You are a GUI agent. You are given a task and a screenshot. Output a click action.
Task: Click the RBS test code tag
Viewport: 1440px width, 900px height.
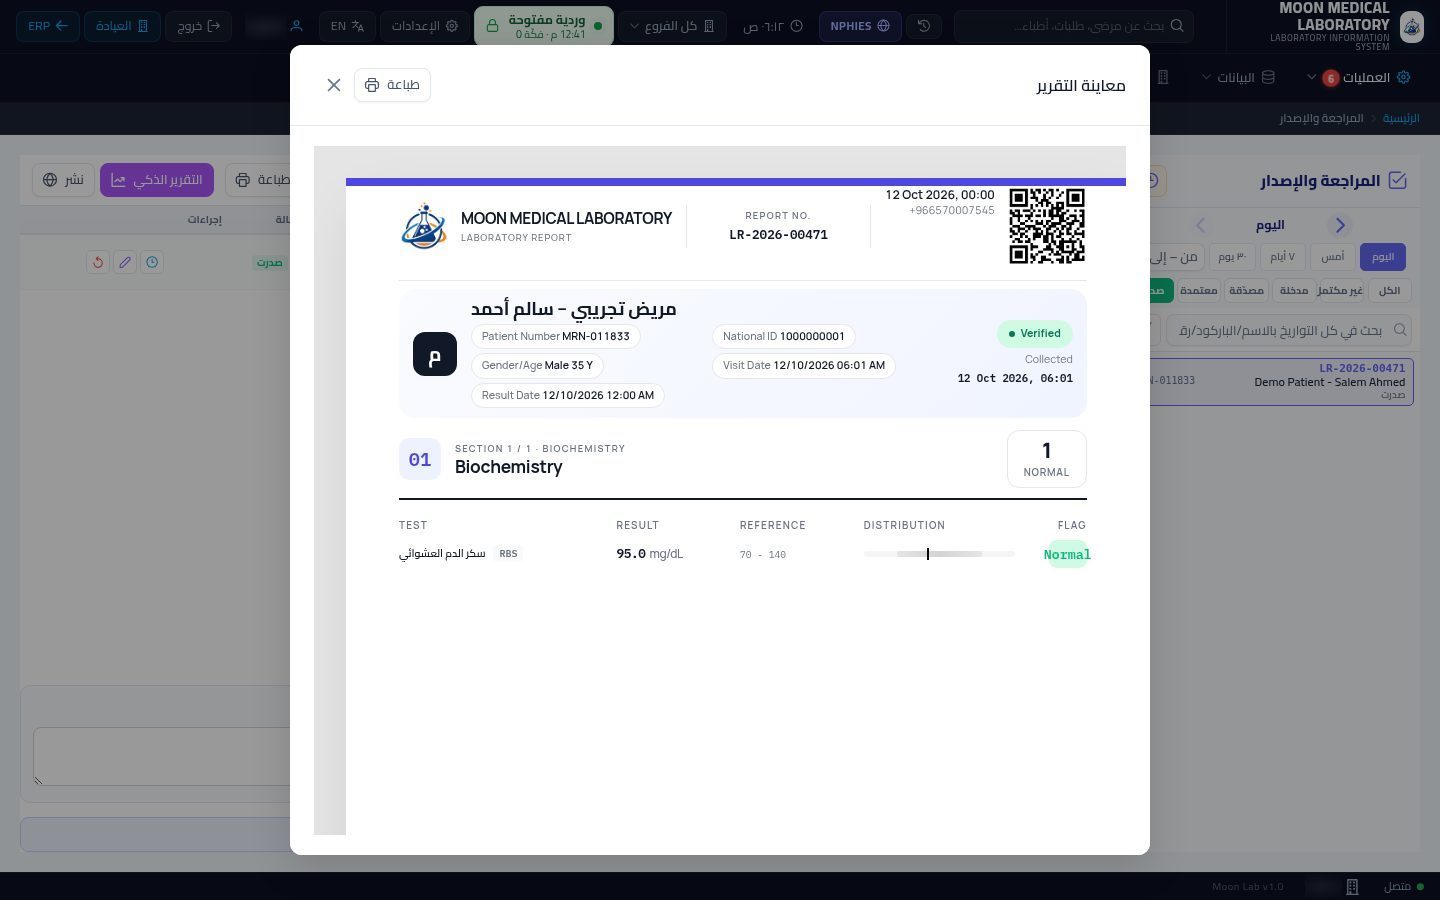click(x=508, y=554)
